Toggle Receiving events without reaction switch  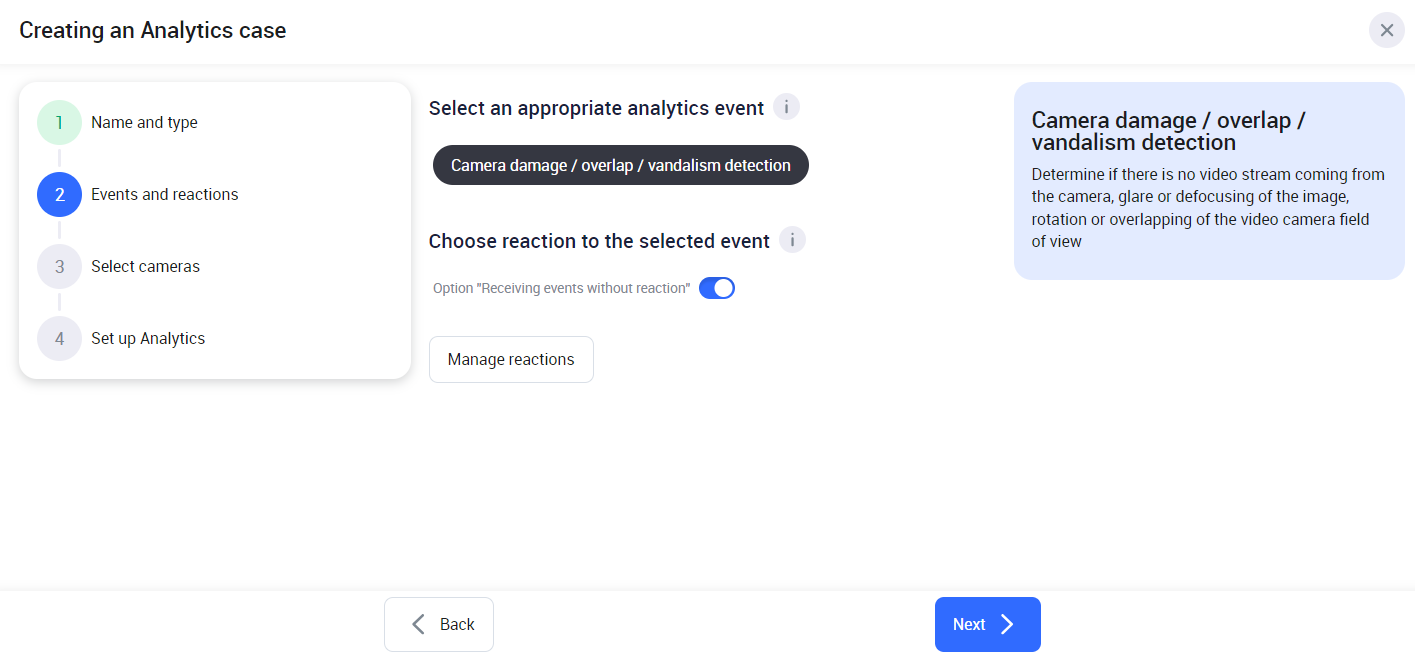[x=716, y=288]
